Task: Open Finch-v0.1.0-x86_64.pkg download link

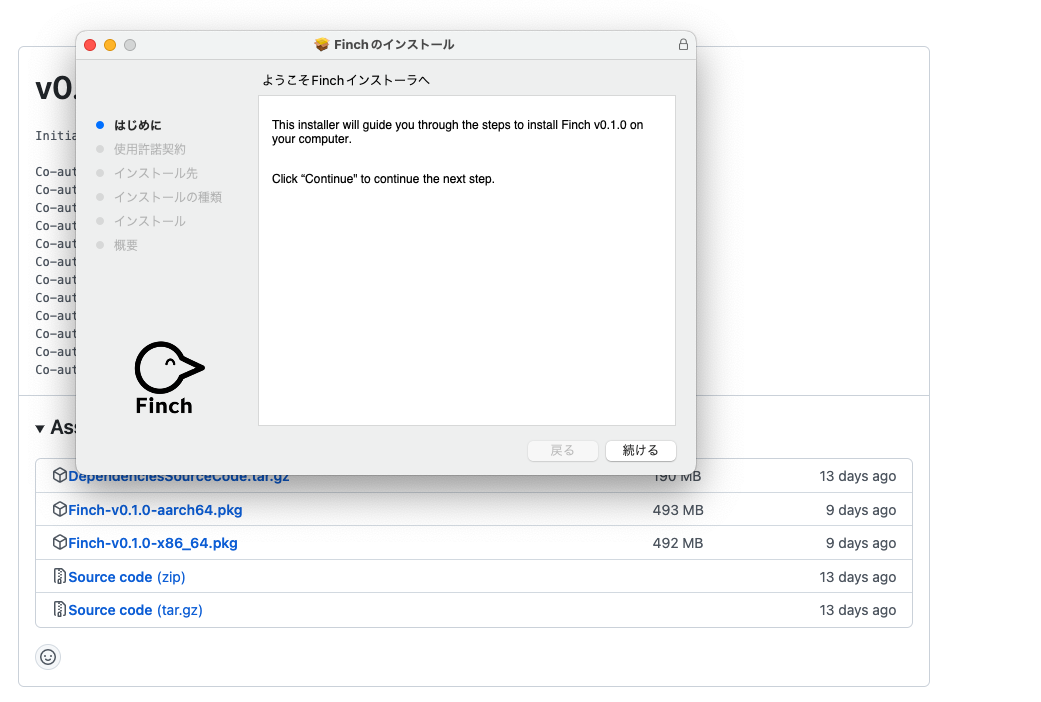Action: pos(153,543)
